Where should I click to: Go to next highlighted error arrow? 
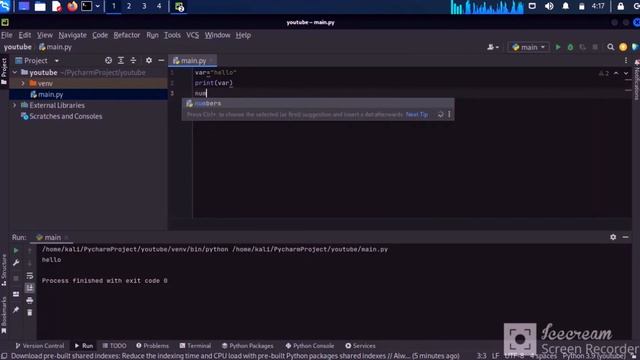pos(626,73)
